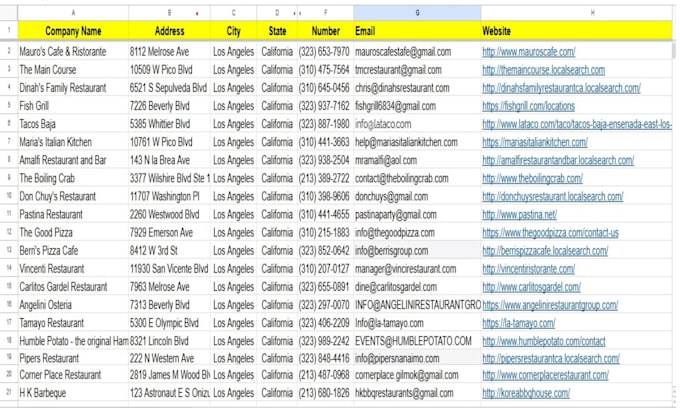Viewport: 680px width, 408px height.
Task: Select email cell 'dine@carlitosgardel.com'
Action: [x=417, y=287]
